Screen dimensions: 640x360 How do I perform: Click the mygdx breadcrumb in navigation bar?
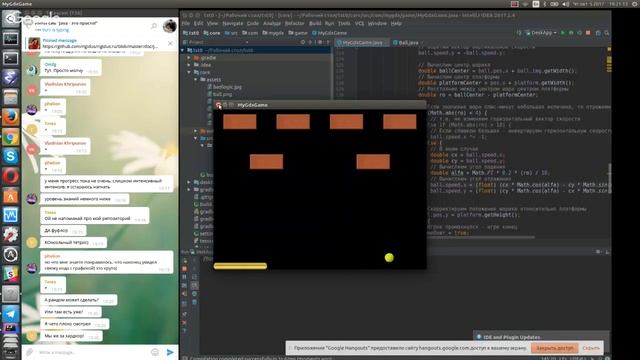click(273, 33)
